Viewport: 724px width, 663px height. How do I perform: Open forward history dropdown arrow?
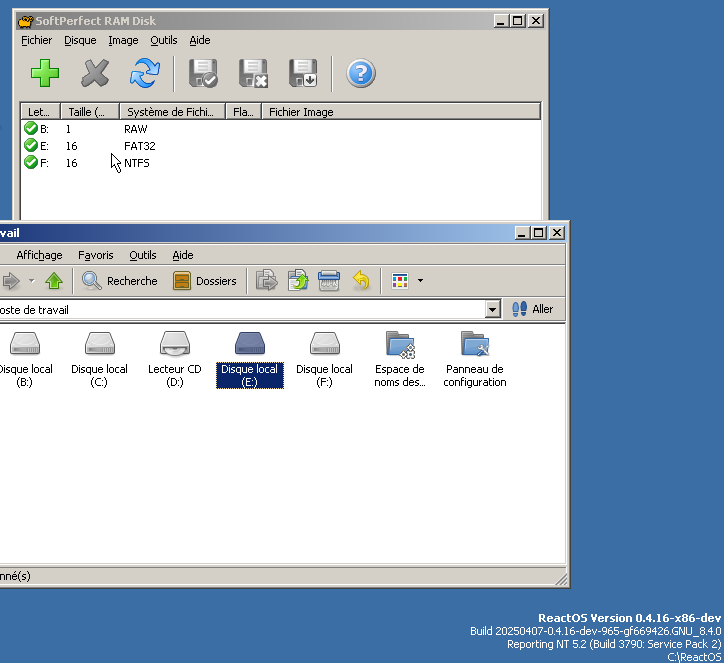pyautogui.click(x=31, y=281)
